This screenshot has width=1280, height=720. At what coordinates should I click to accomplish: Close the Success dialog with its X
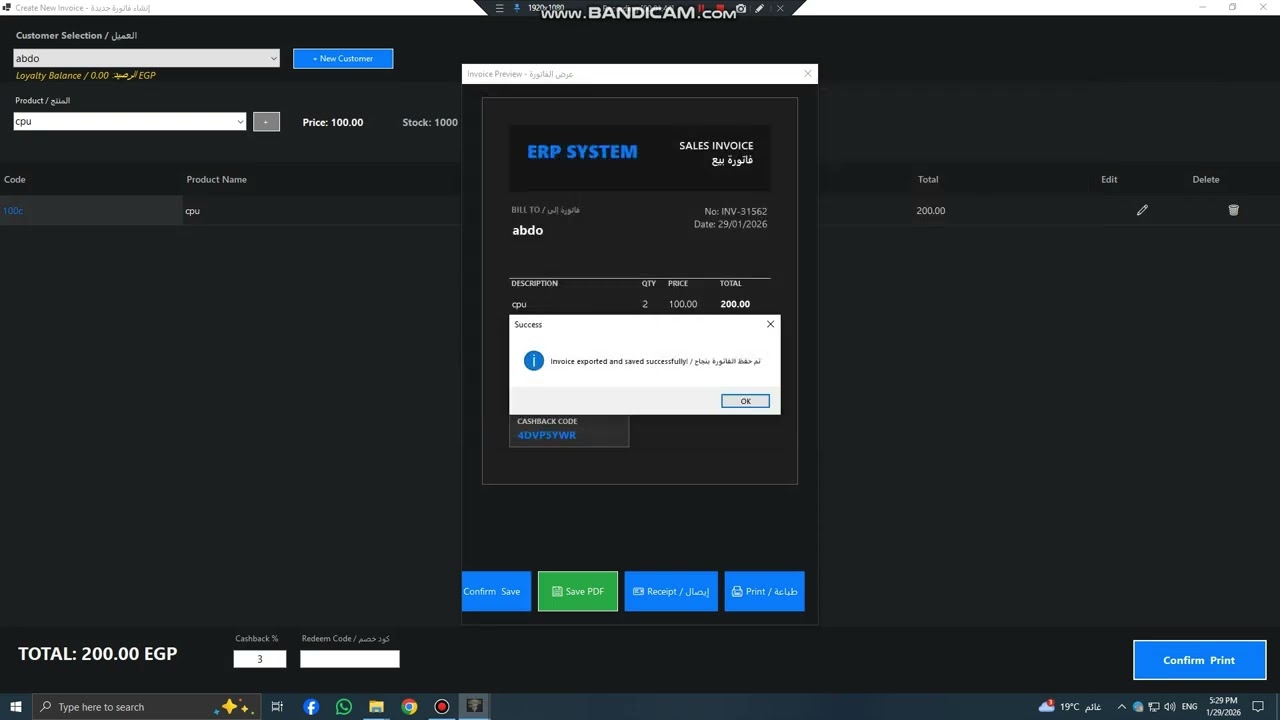point(770,324)
